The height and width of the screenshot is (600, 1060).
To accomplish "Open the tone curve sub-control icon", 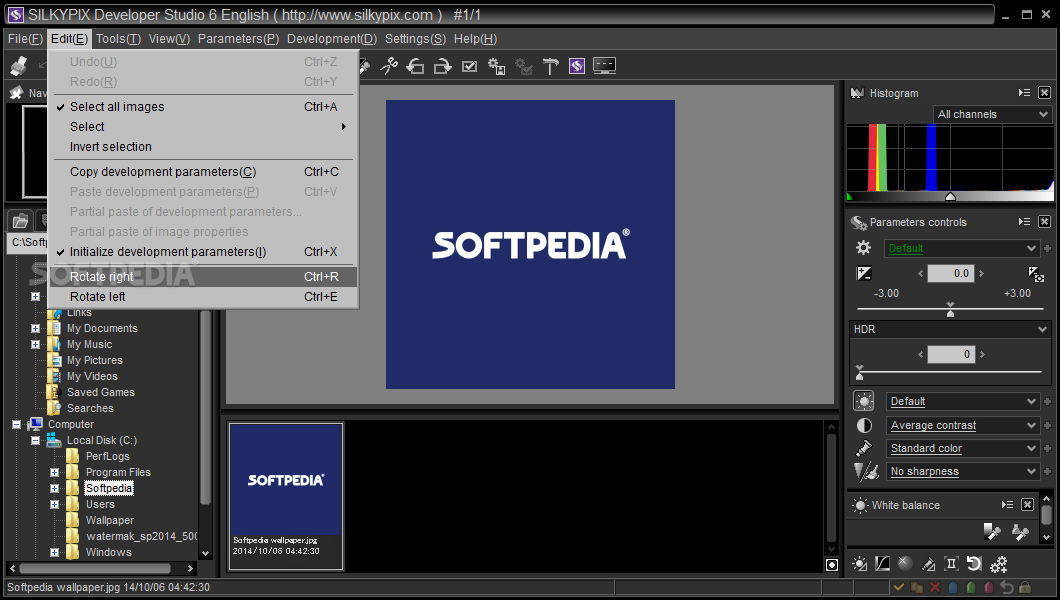I will pos(882,564).
